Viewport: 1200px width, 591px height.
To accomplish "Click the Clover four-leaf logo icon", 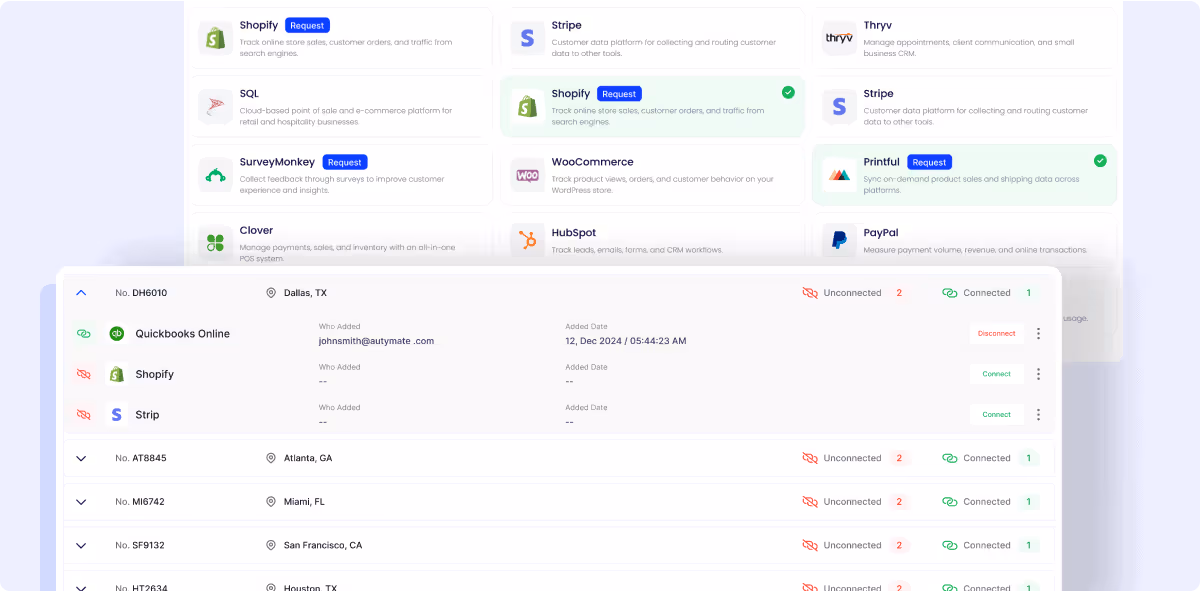I will pyautogui.click(x=215, y=243).
